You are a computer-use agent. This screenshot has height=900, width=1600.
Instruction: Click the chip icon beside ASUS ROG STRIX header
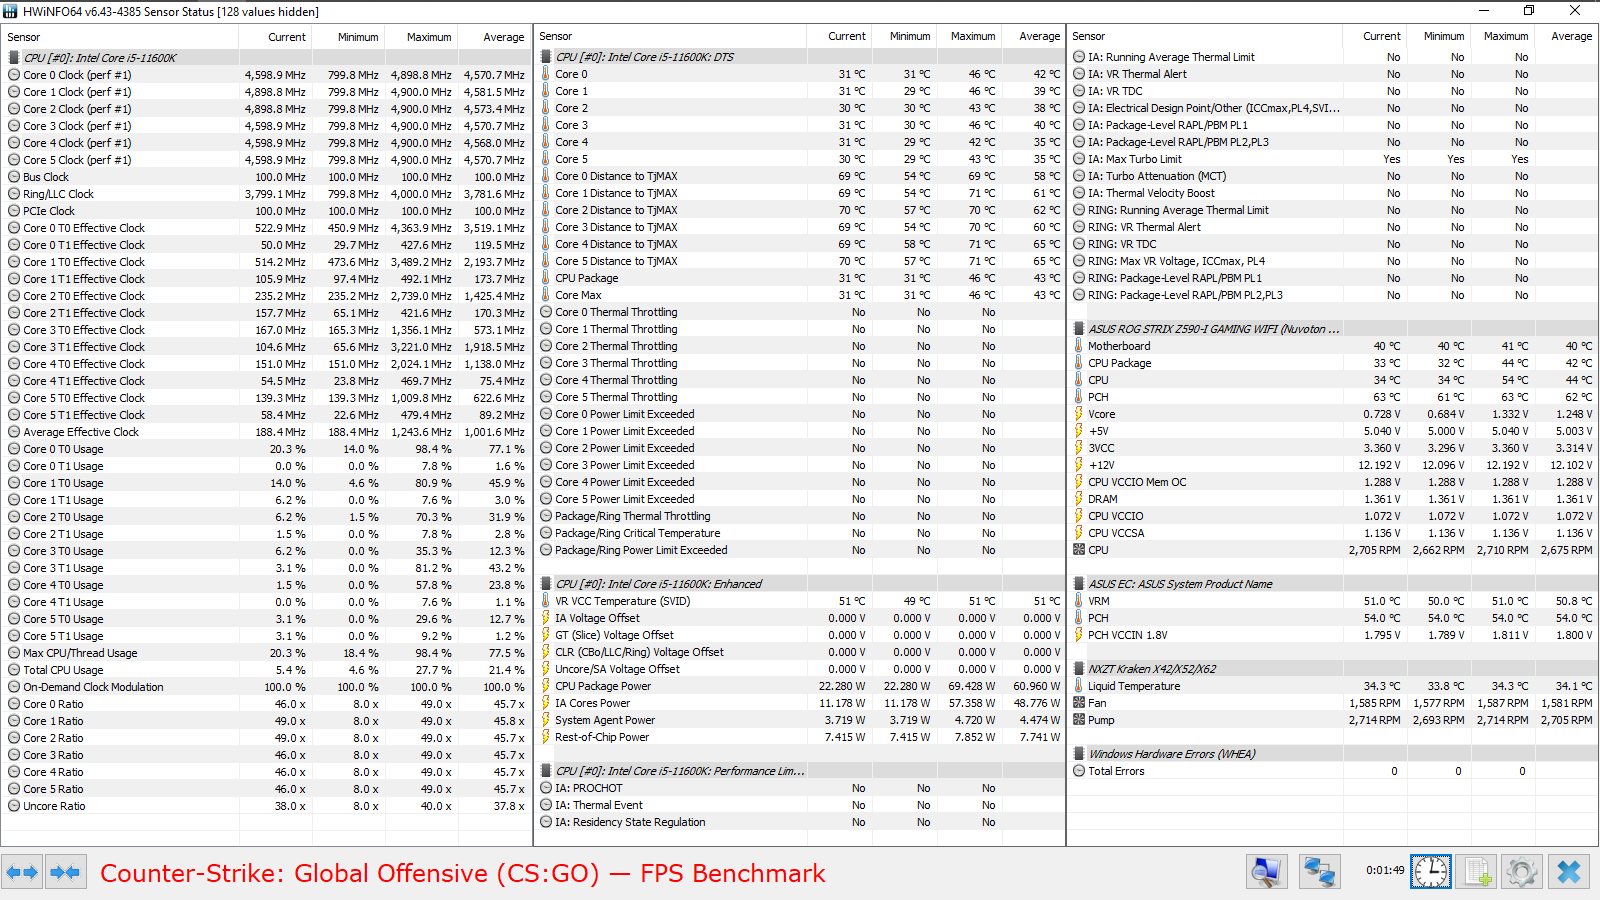point(1079,329)
